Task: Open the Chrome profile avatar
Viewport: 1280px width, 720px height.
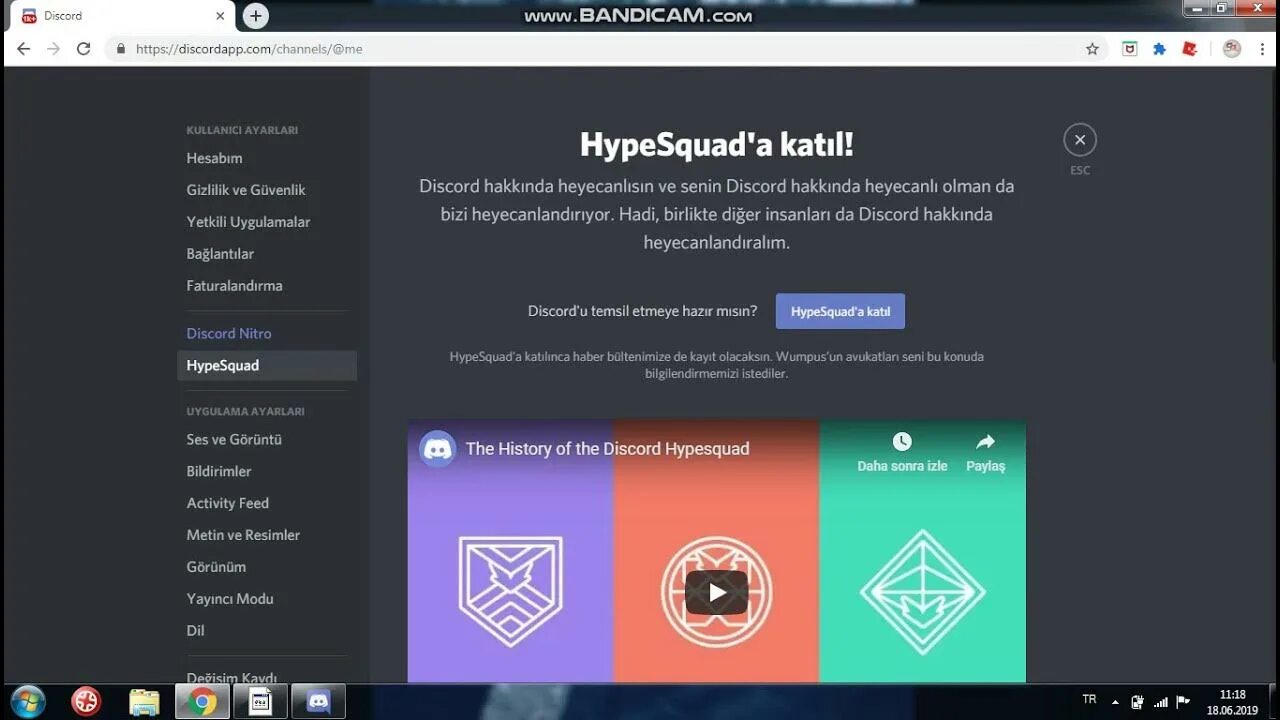Action: [1232, 48]
